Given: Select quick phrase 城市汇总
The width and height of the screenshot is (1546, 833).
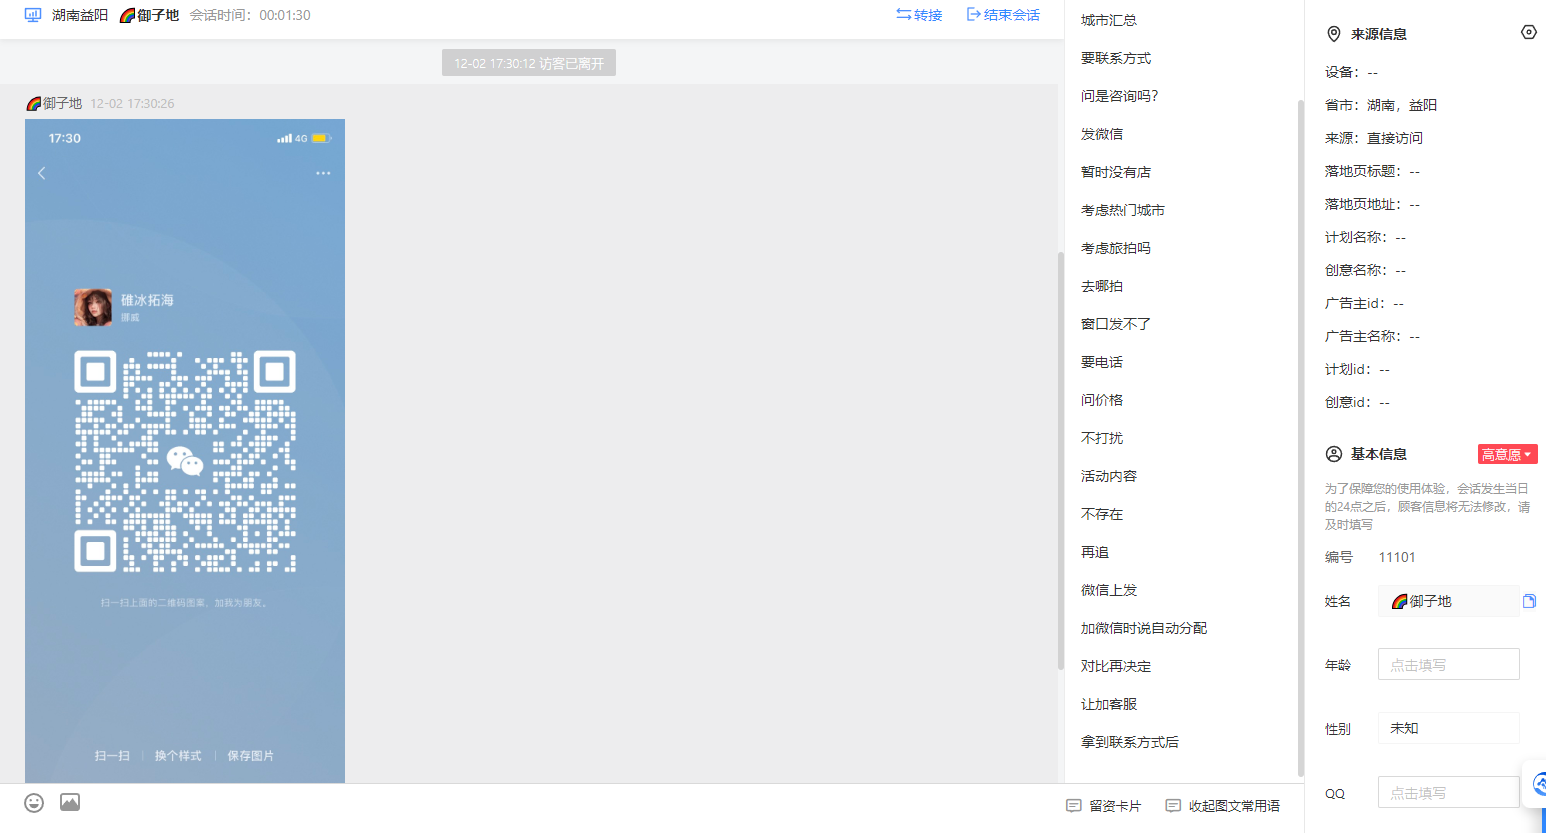Looking at the screenshot, I should (1108, 20).
